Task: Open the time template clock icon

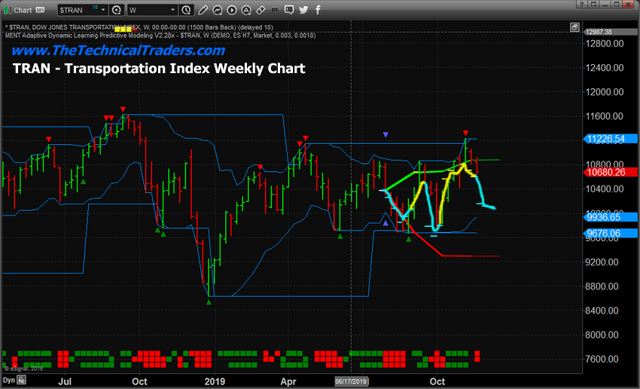Action: (x=186, y=10)
